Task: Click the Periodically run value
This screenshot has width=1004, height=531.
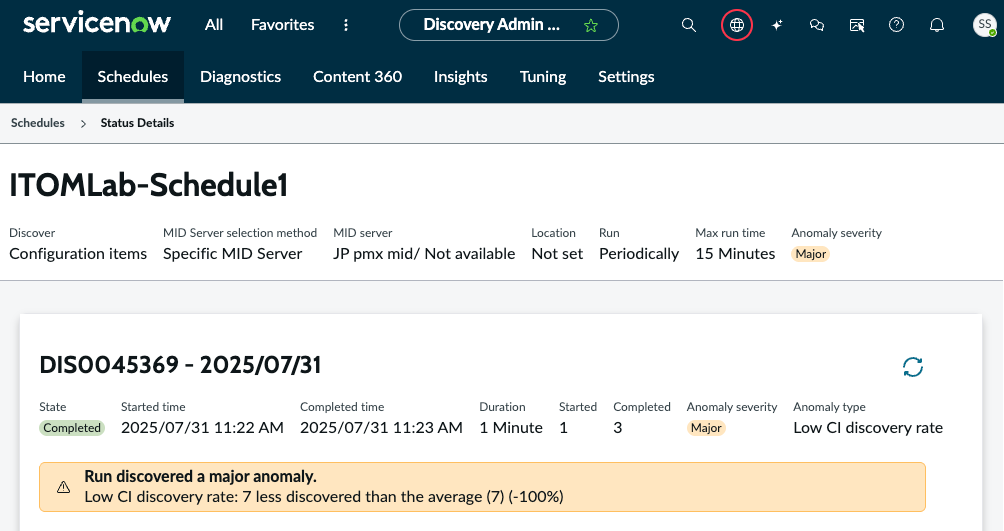Action: click(639, 254)
